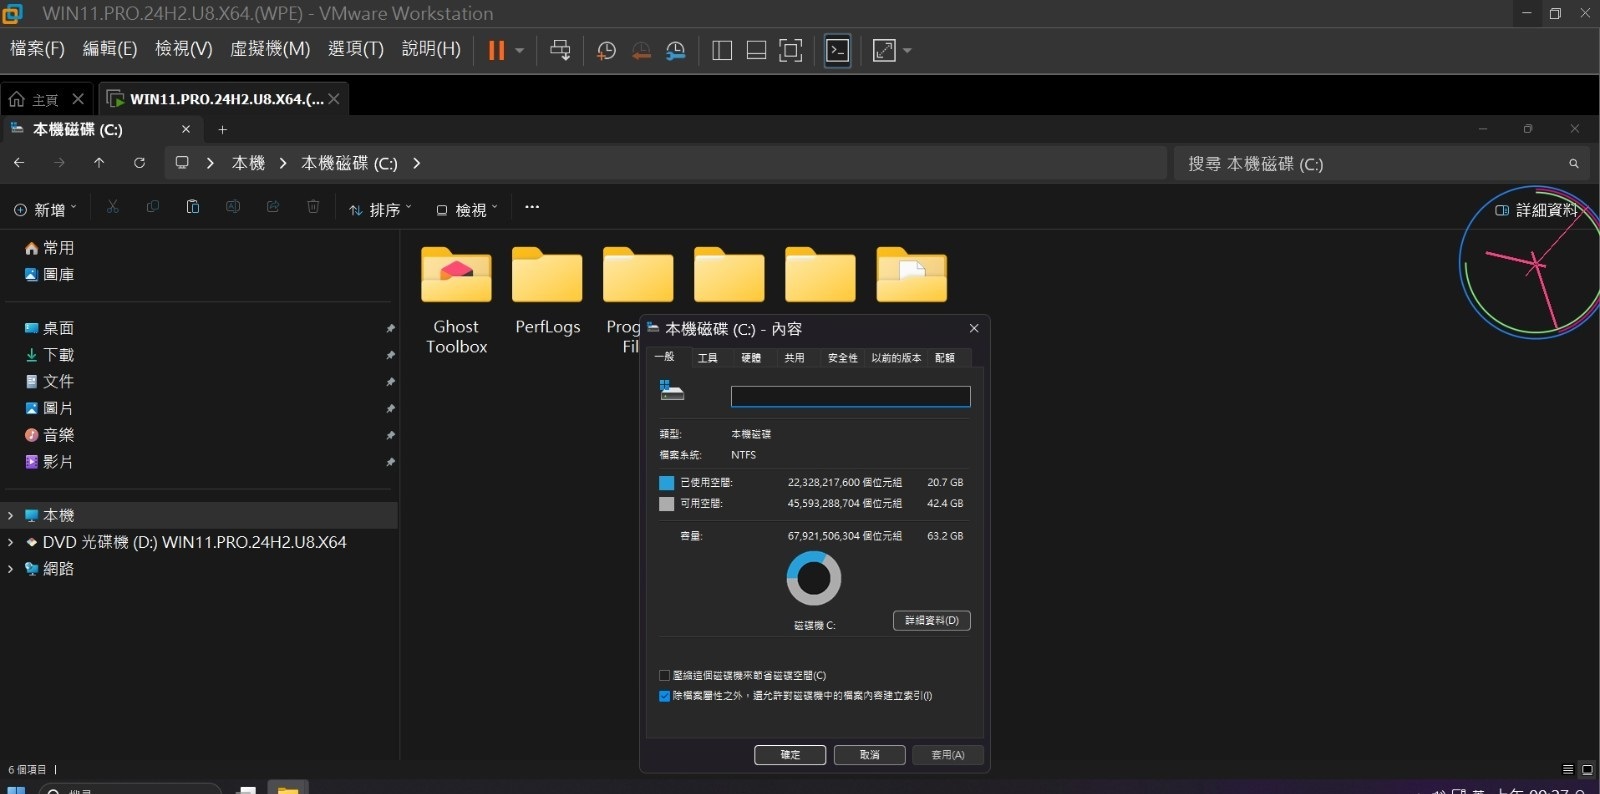Expand the 網路 tree node arrow

[x=11, y=569]
